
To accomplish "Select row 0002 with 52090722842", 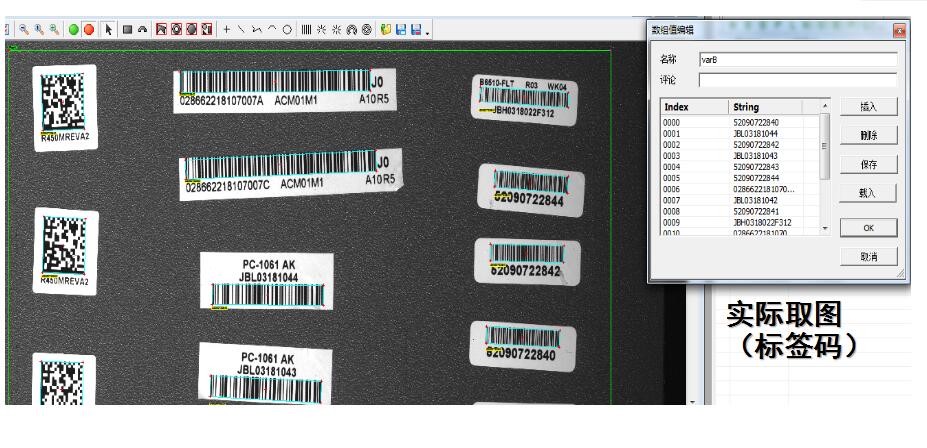I will pos(741,145).
